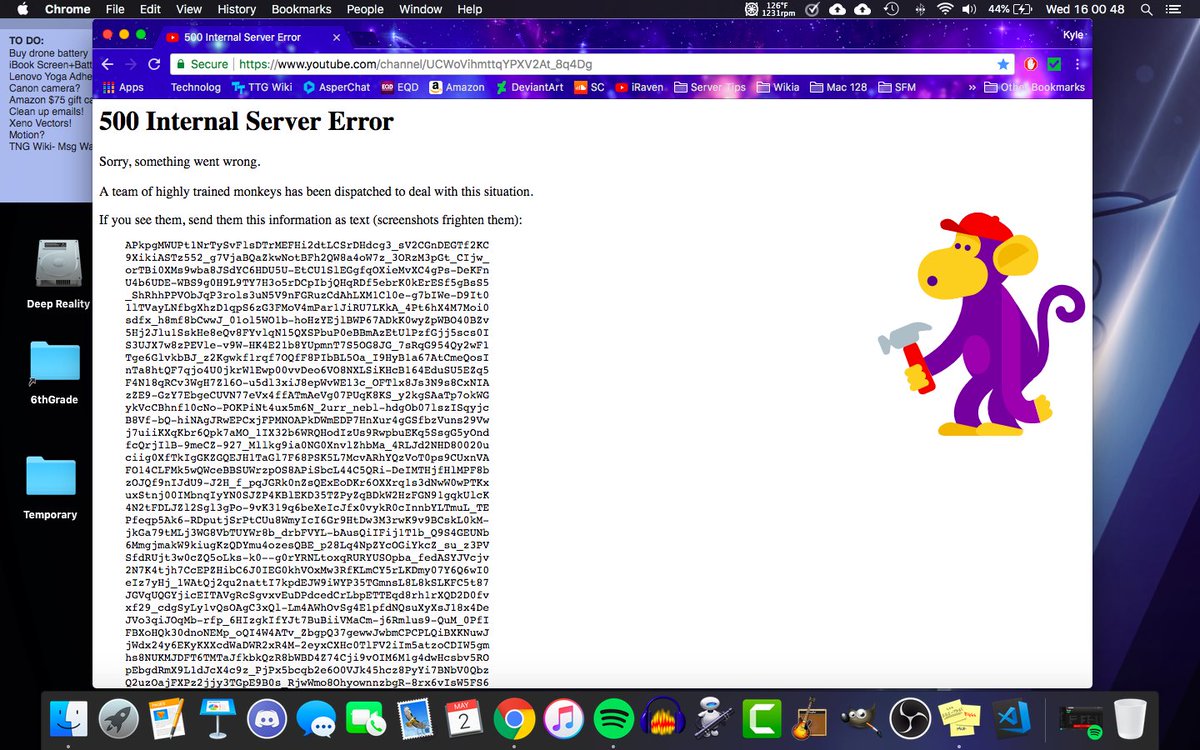
Task: Open the iRaven bookmark
Action: tap(639, 87)
